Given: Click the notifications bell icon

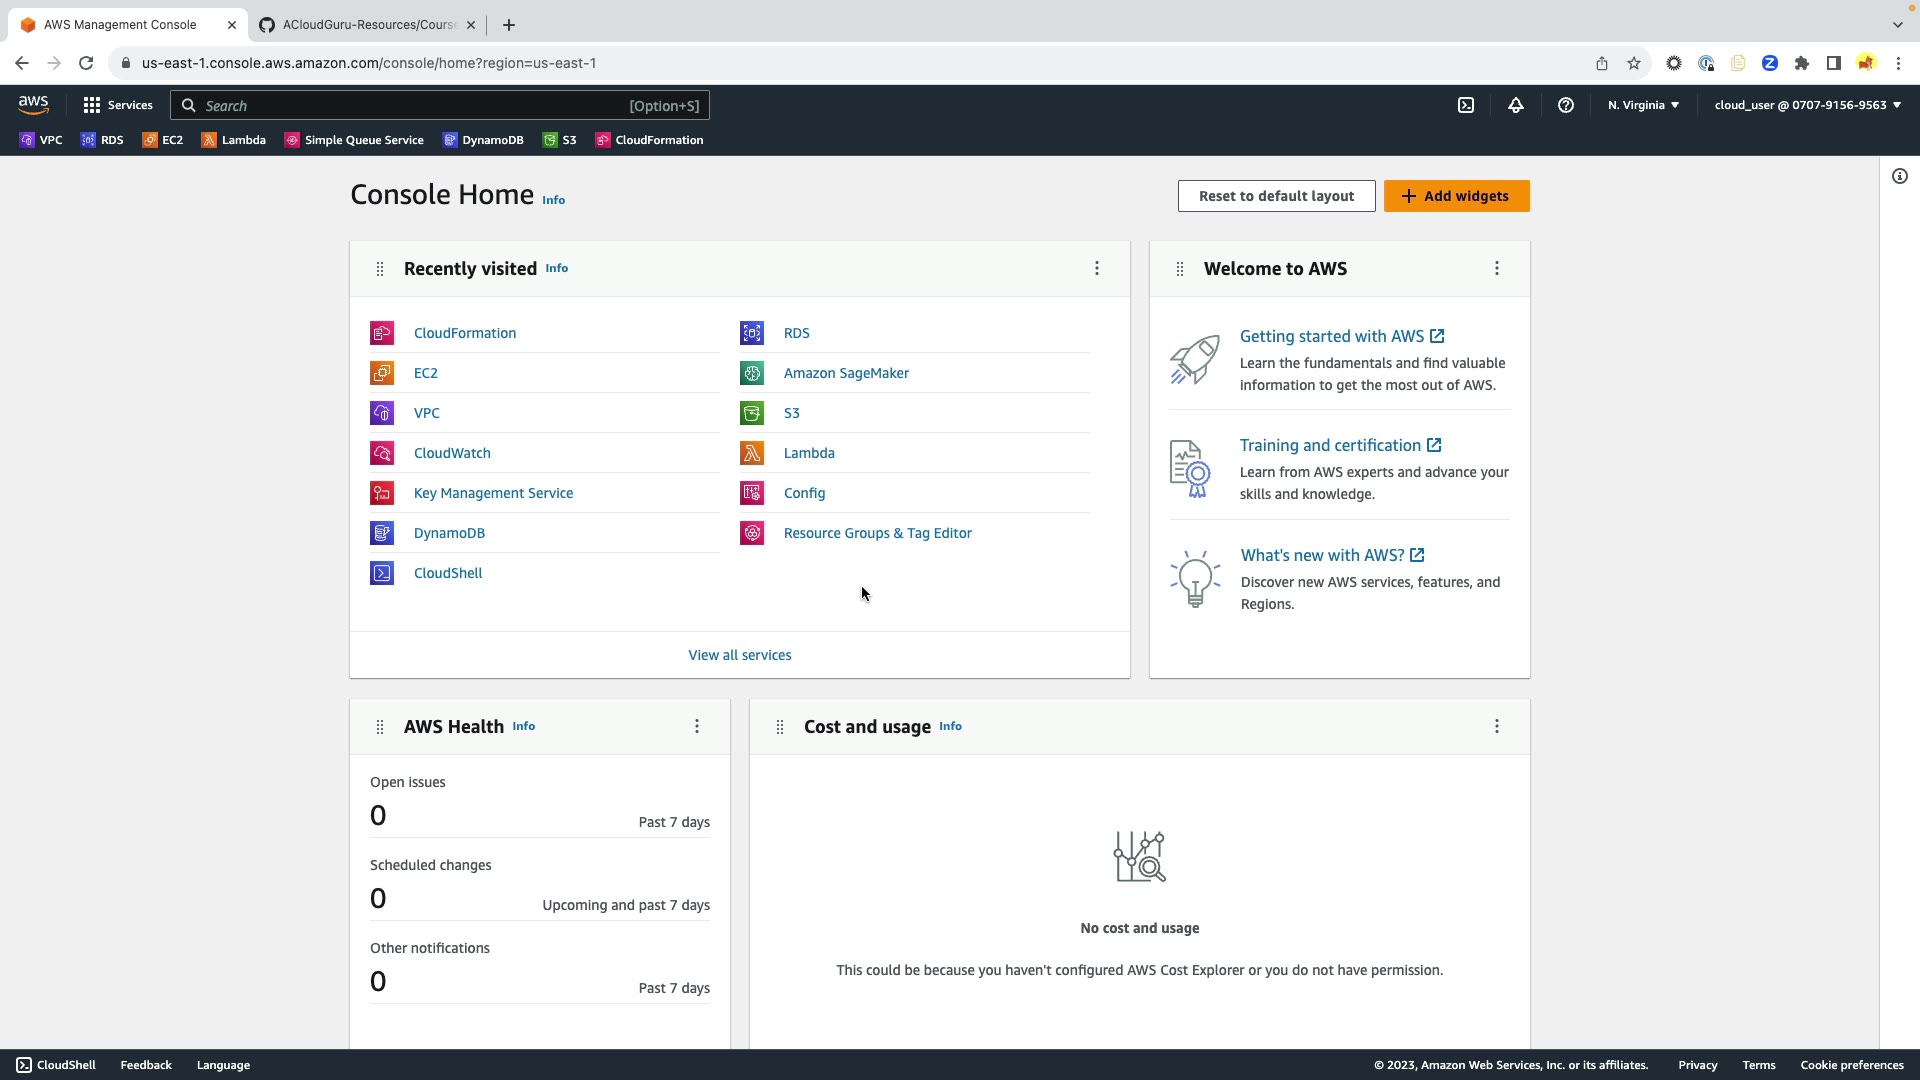Looking at the screenshot, I should click(x=1516, y=105).
